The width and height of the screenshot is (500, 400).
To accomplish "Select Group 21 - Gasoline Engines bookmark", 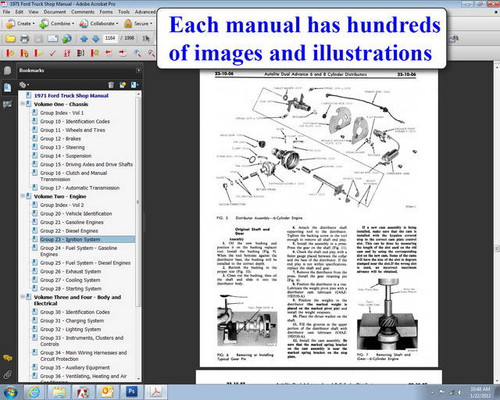I will [72, 222].
